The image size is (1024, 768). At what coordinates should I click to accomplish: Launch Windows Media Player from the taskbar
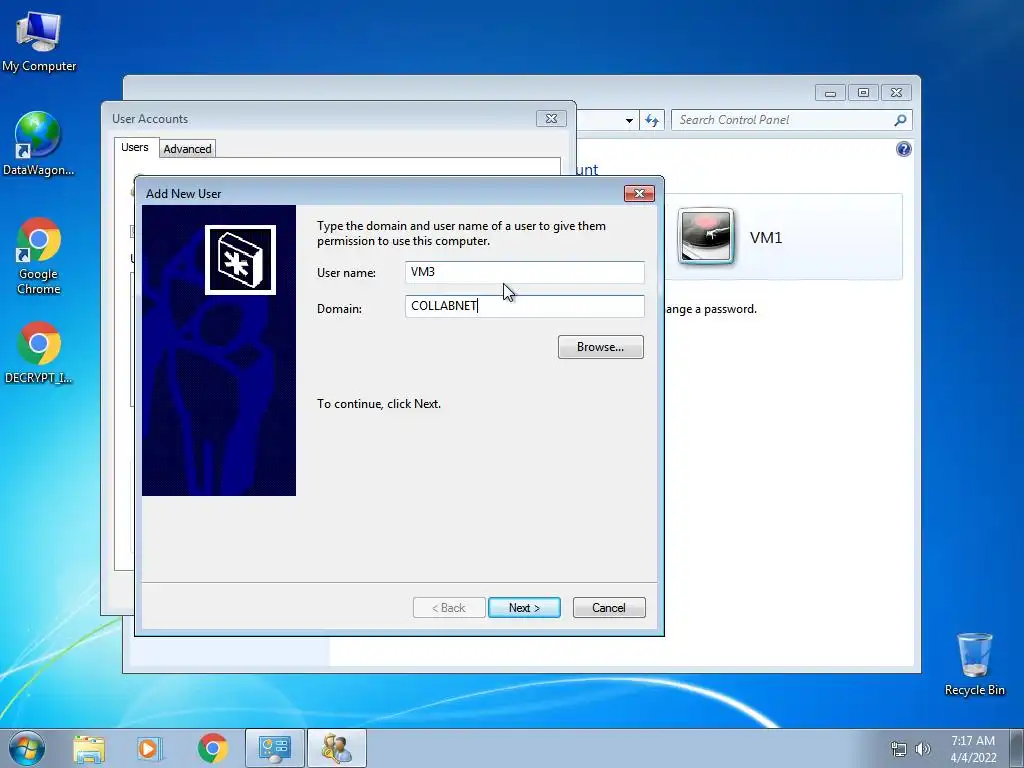[x=149, y=748]
